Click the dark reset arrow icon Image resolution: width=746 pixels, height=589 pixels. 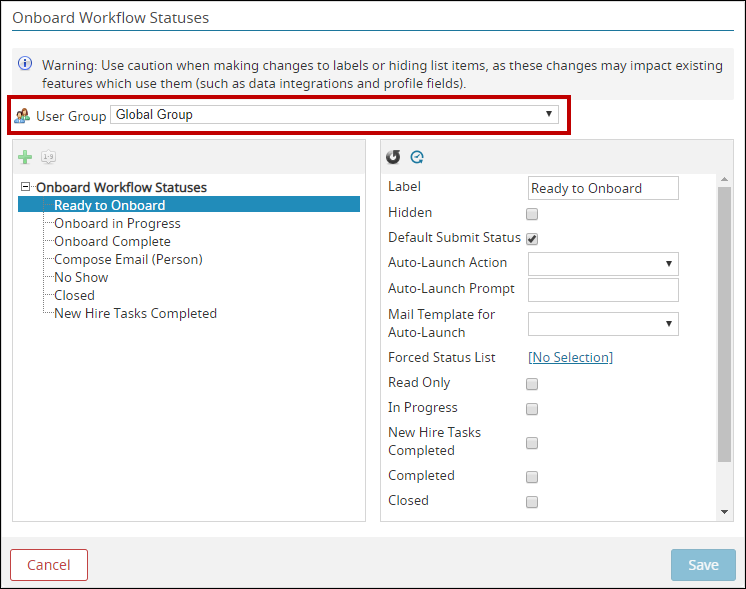pos(393,157)
